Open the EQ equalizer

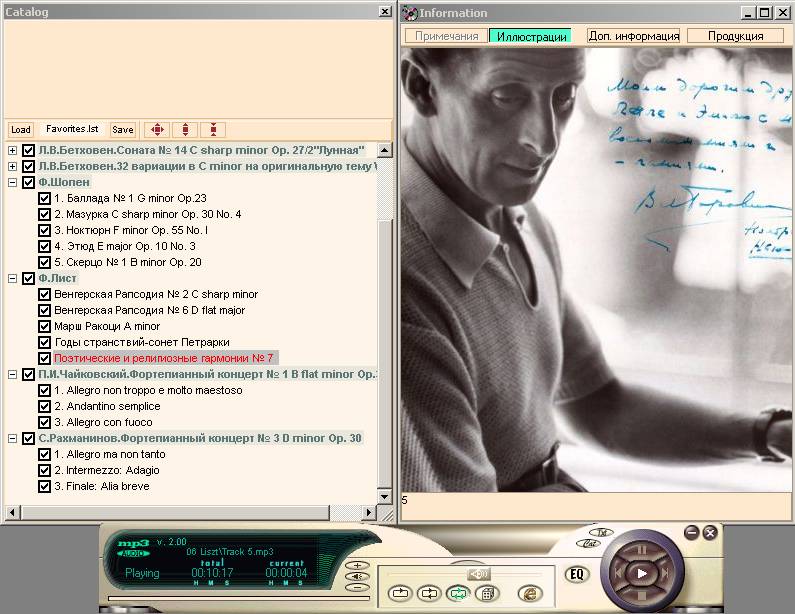point(576,574)
